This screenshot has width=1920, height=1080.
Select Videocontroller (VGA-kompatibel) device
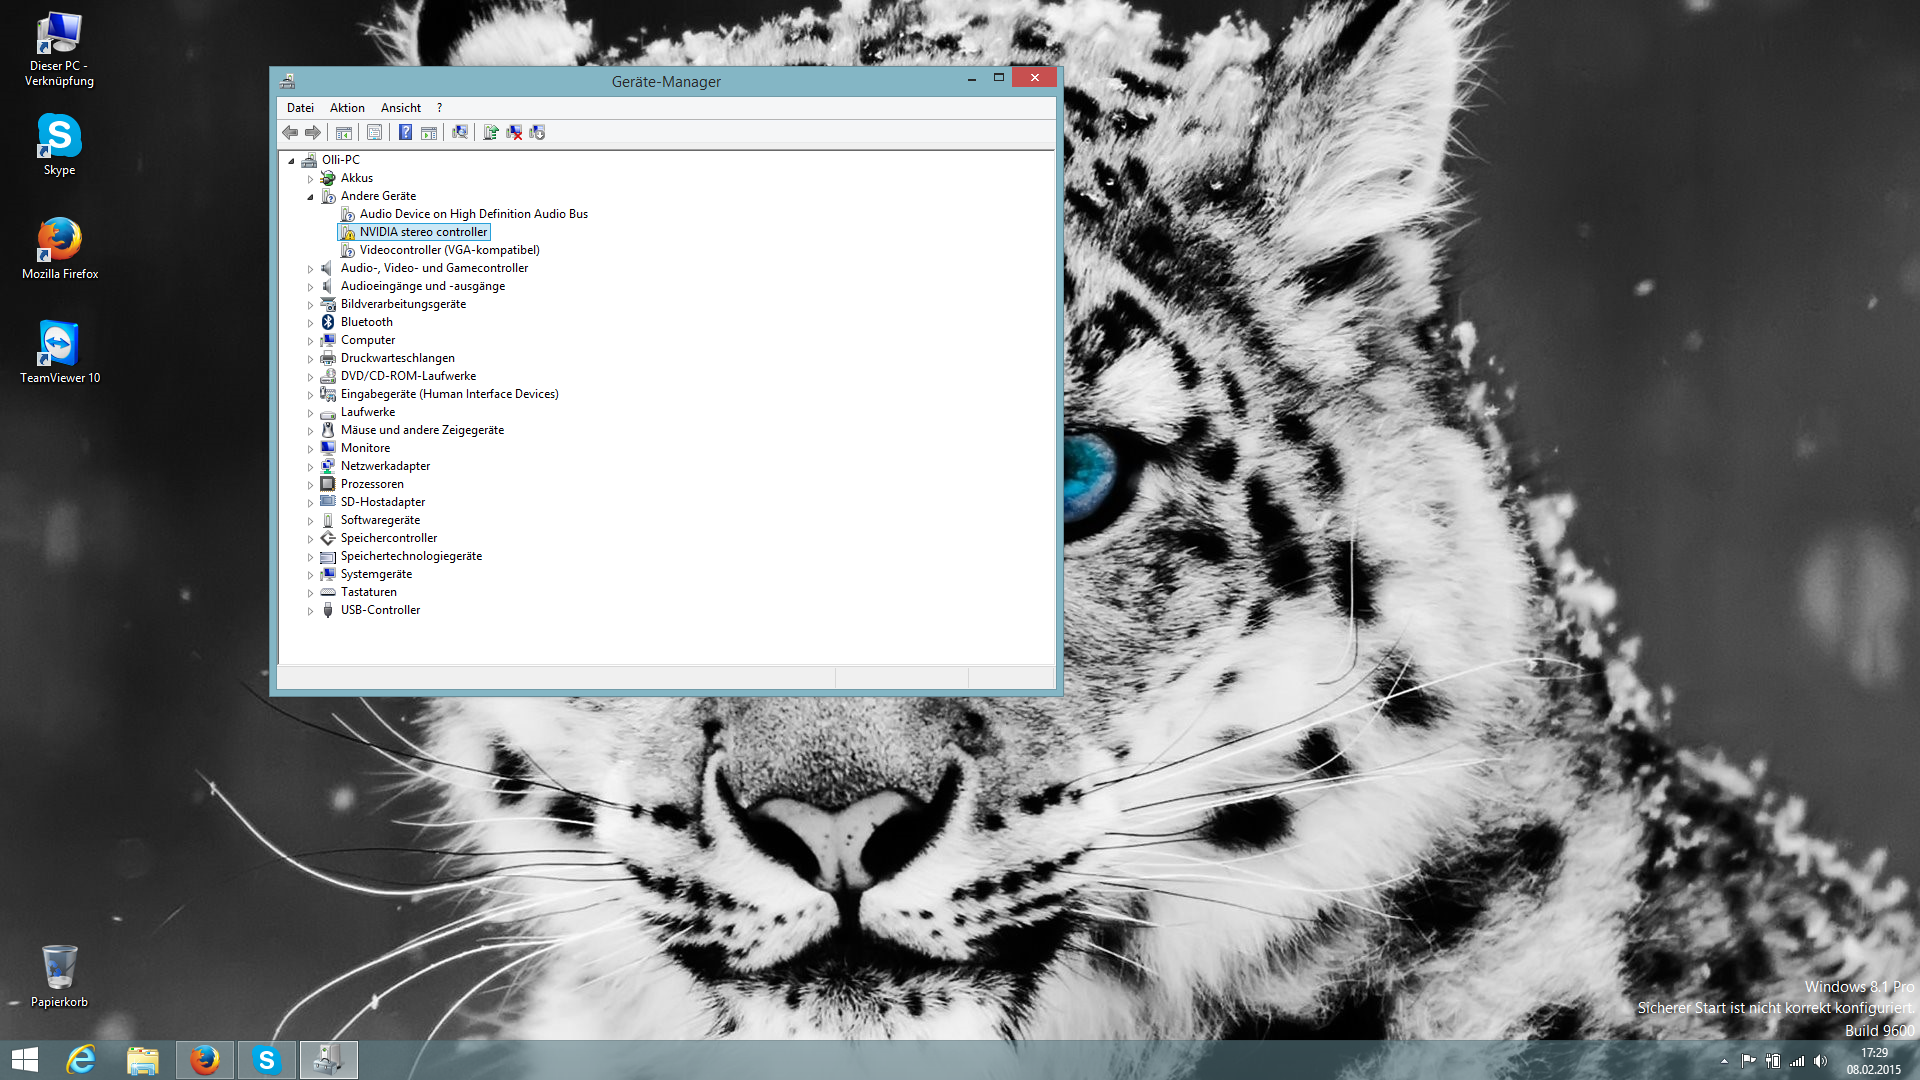click(x=449, y=250)
